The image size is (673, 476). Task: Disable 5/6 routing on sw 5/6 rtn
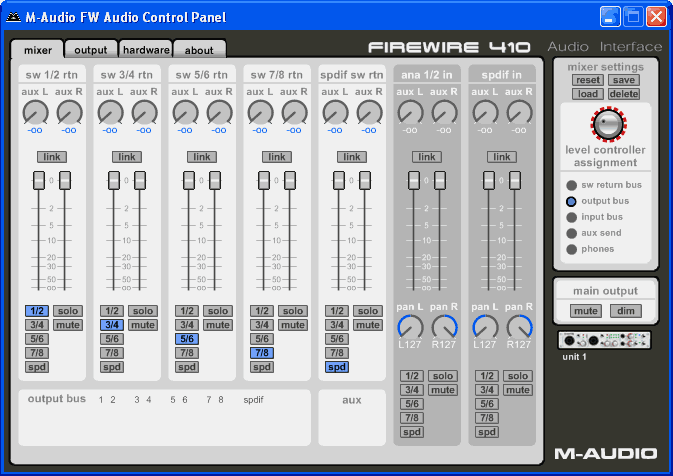187,339
